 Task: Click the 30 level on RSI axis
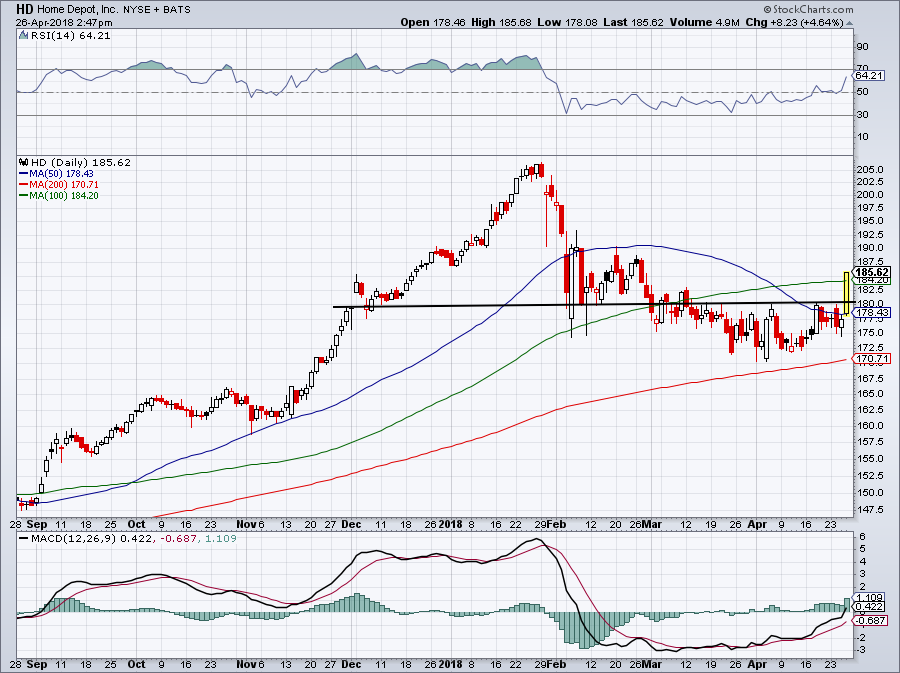[863, 115]
